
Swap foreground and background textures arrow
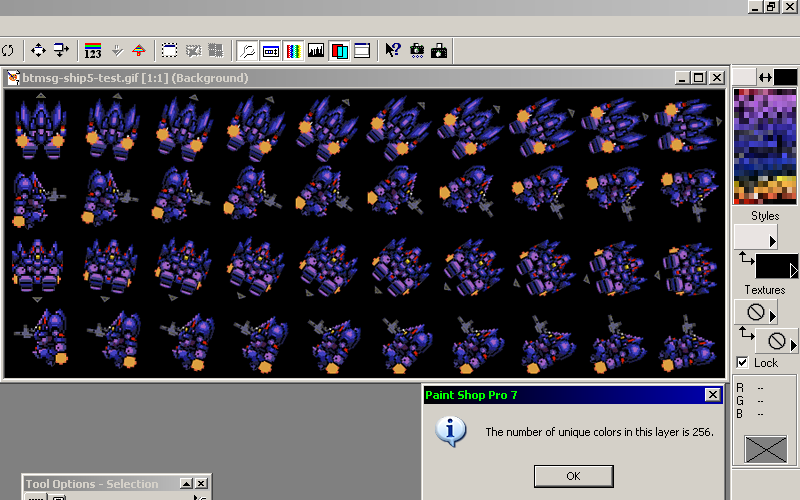746,334
